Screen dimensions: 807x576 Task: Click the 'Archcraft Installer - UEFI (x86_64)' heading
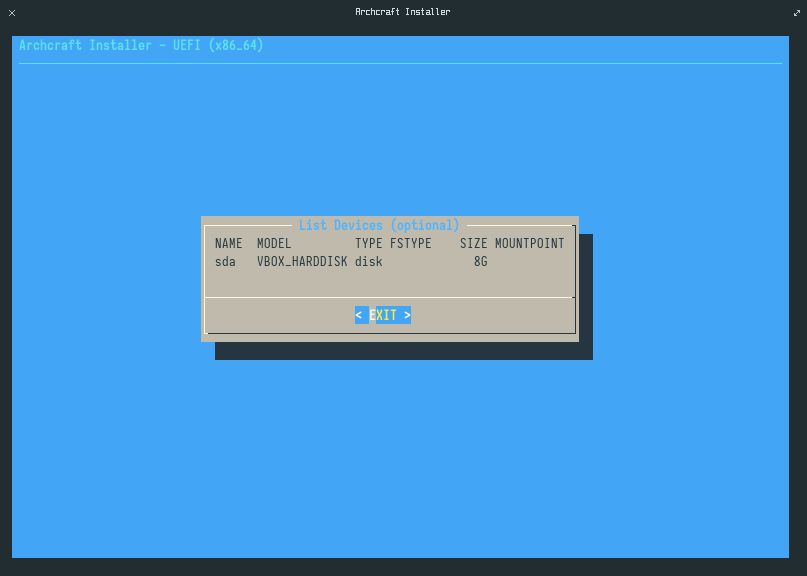[141, 45]
